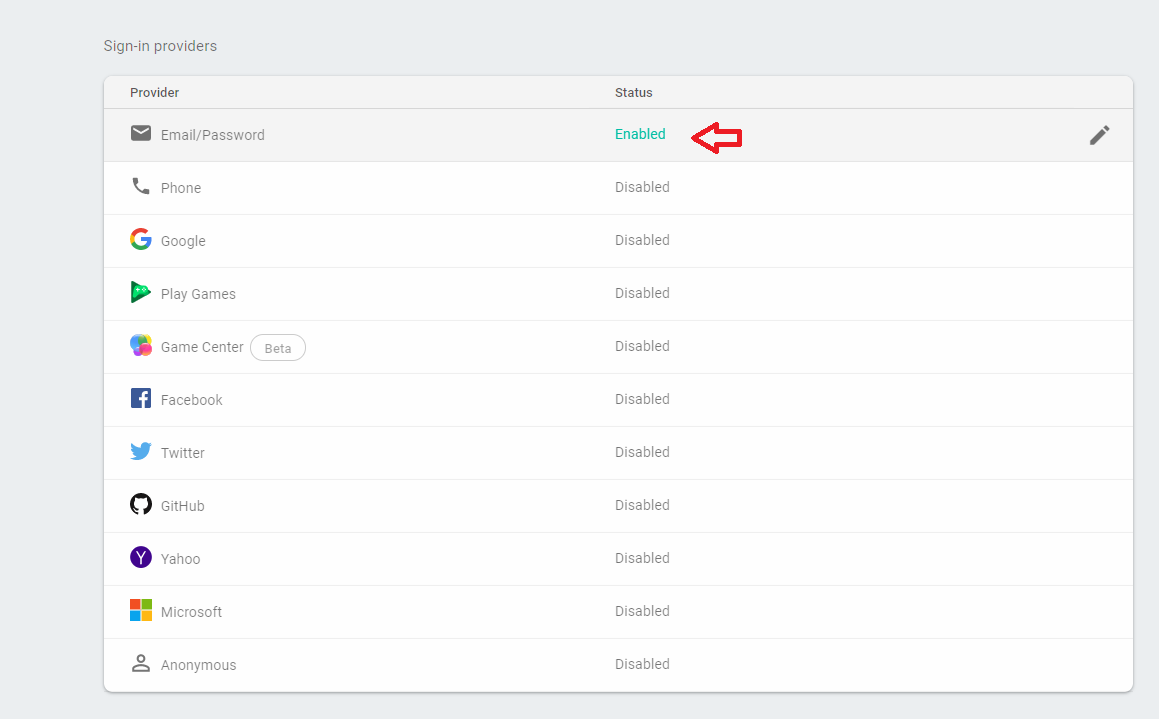Open the Microsoft provider name
The image size is (1159, 719).
(x=191, y=612)
